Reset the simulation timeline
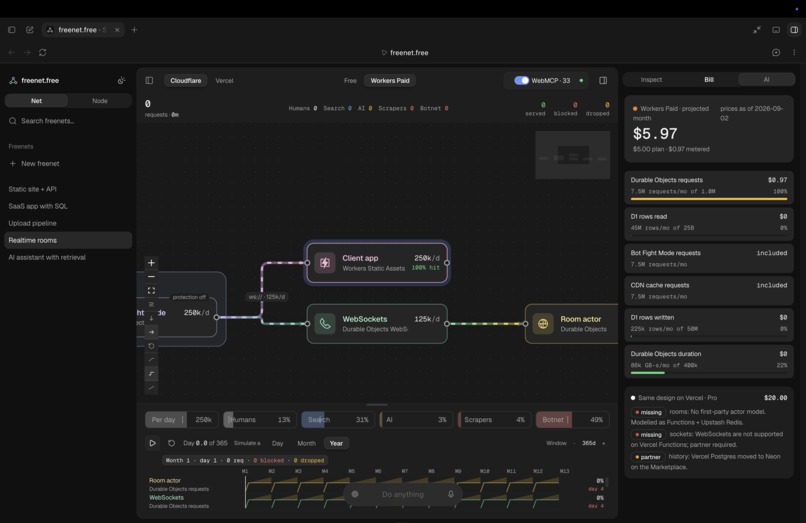The width and height of the screenshot is (806, 523). pyautogui.click(x=171, y=443)
